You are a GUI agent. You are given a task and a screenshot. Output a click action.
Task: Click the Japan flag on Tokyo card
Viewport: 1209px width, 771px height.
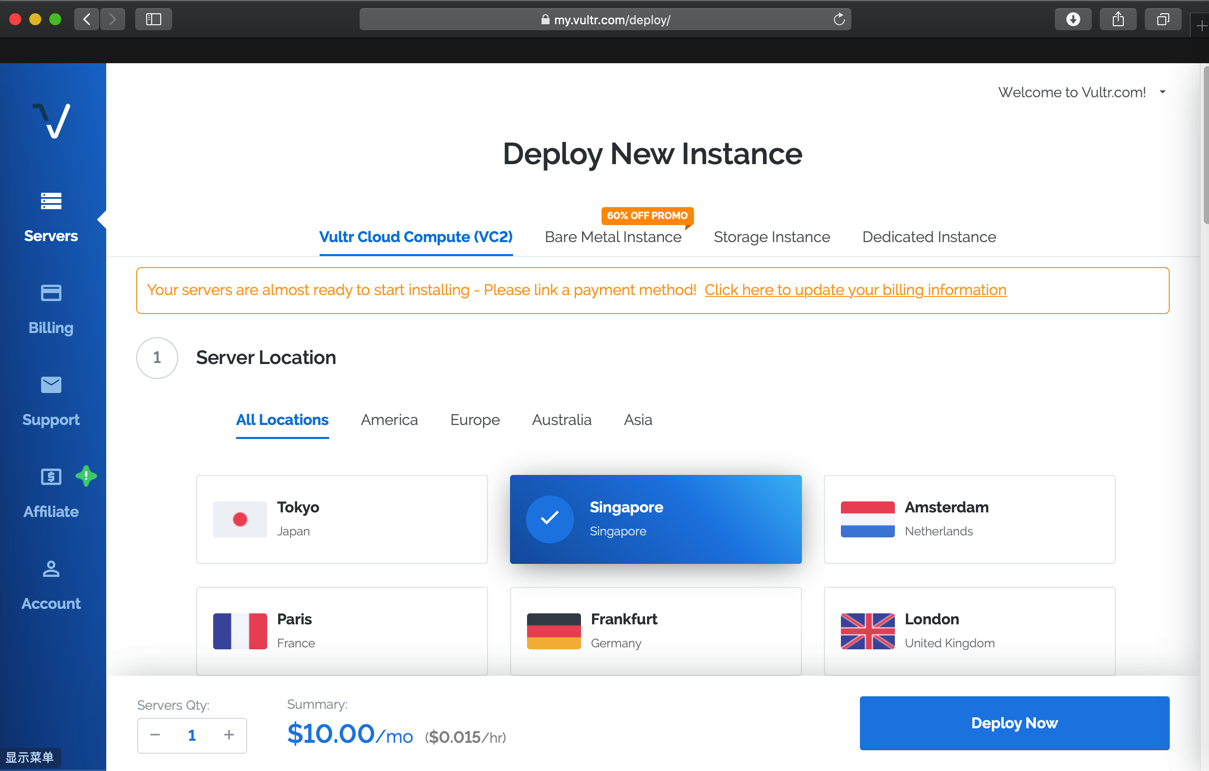tap(240, 519)
